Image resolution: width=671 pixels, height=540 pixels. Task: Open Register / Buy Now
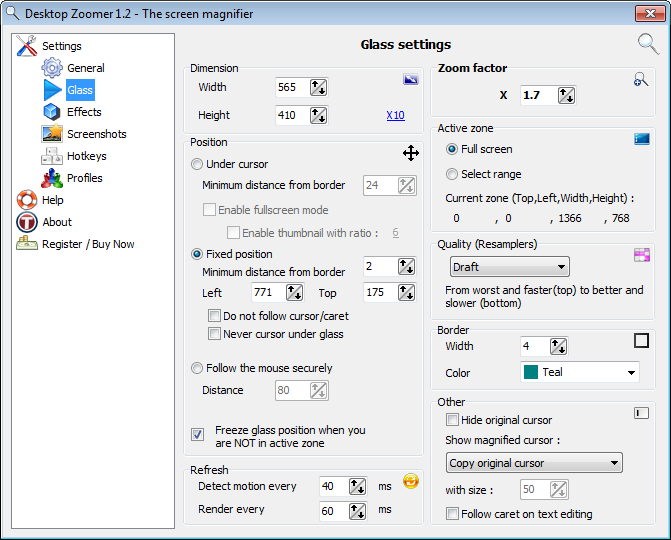pos(88,244)
